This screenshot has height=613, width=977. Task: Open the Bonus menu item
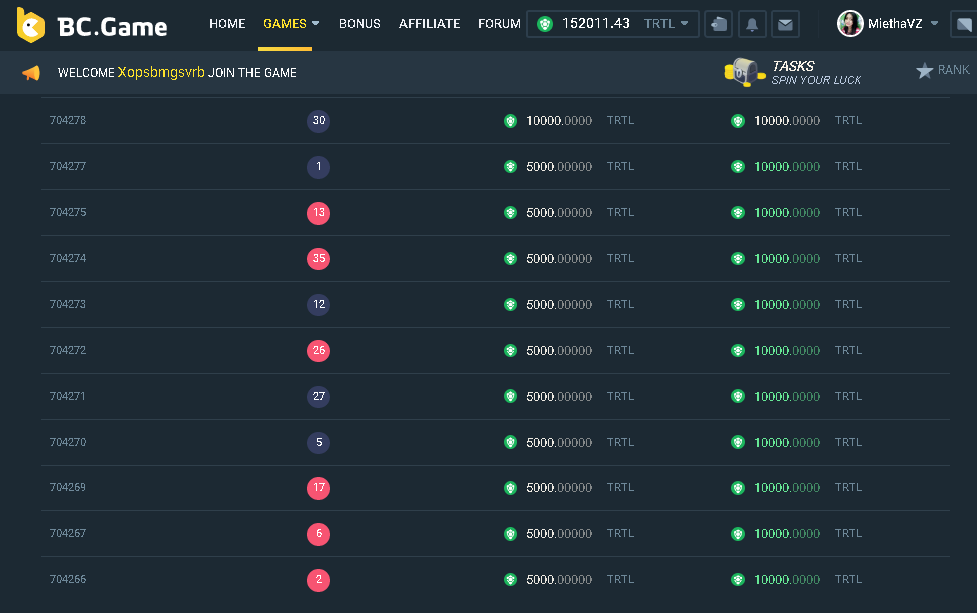tap(359, 24)
